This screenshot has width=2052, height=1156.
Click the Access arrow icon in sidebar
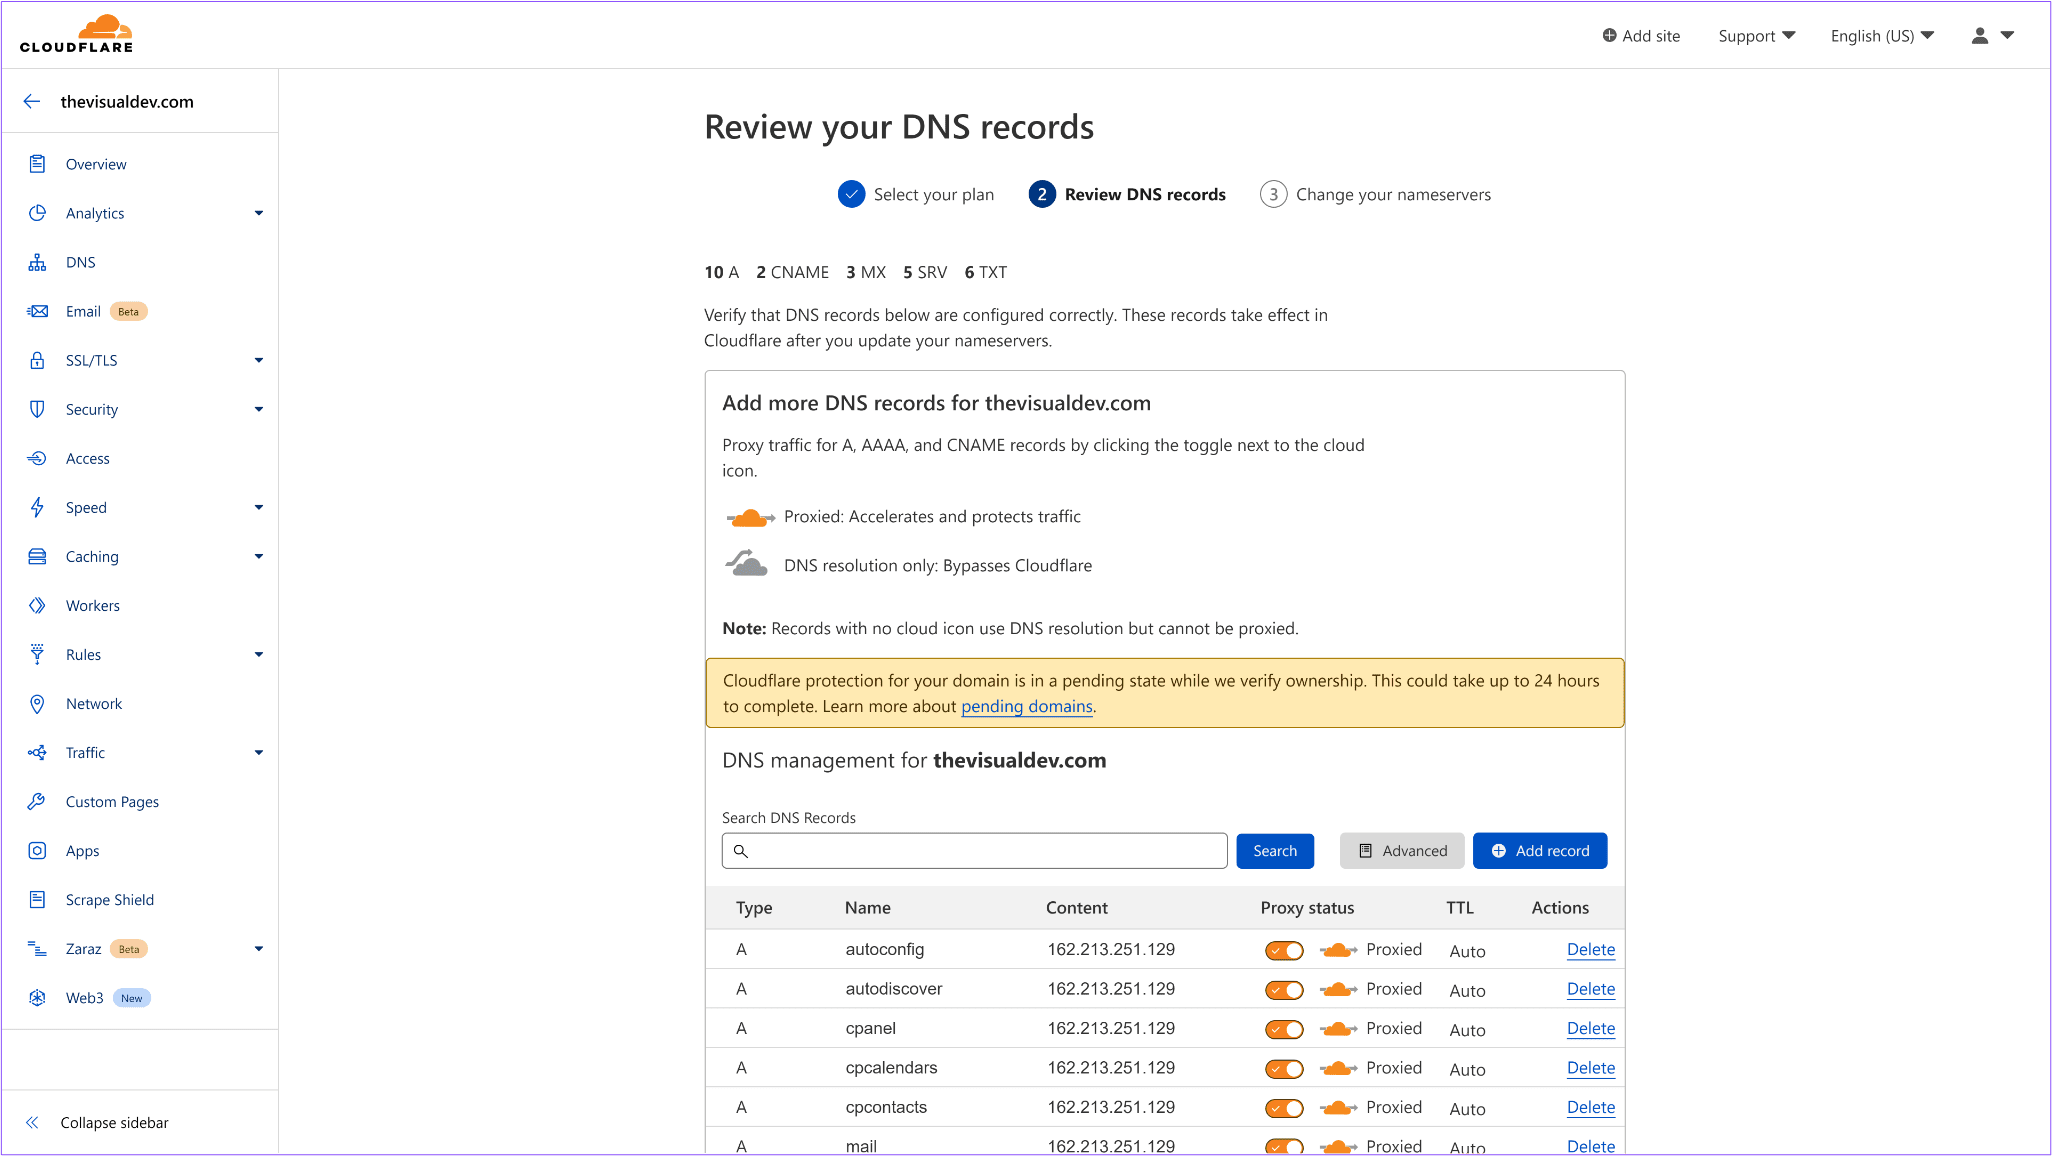[x=37, y=458]
